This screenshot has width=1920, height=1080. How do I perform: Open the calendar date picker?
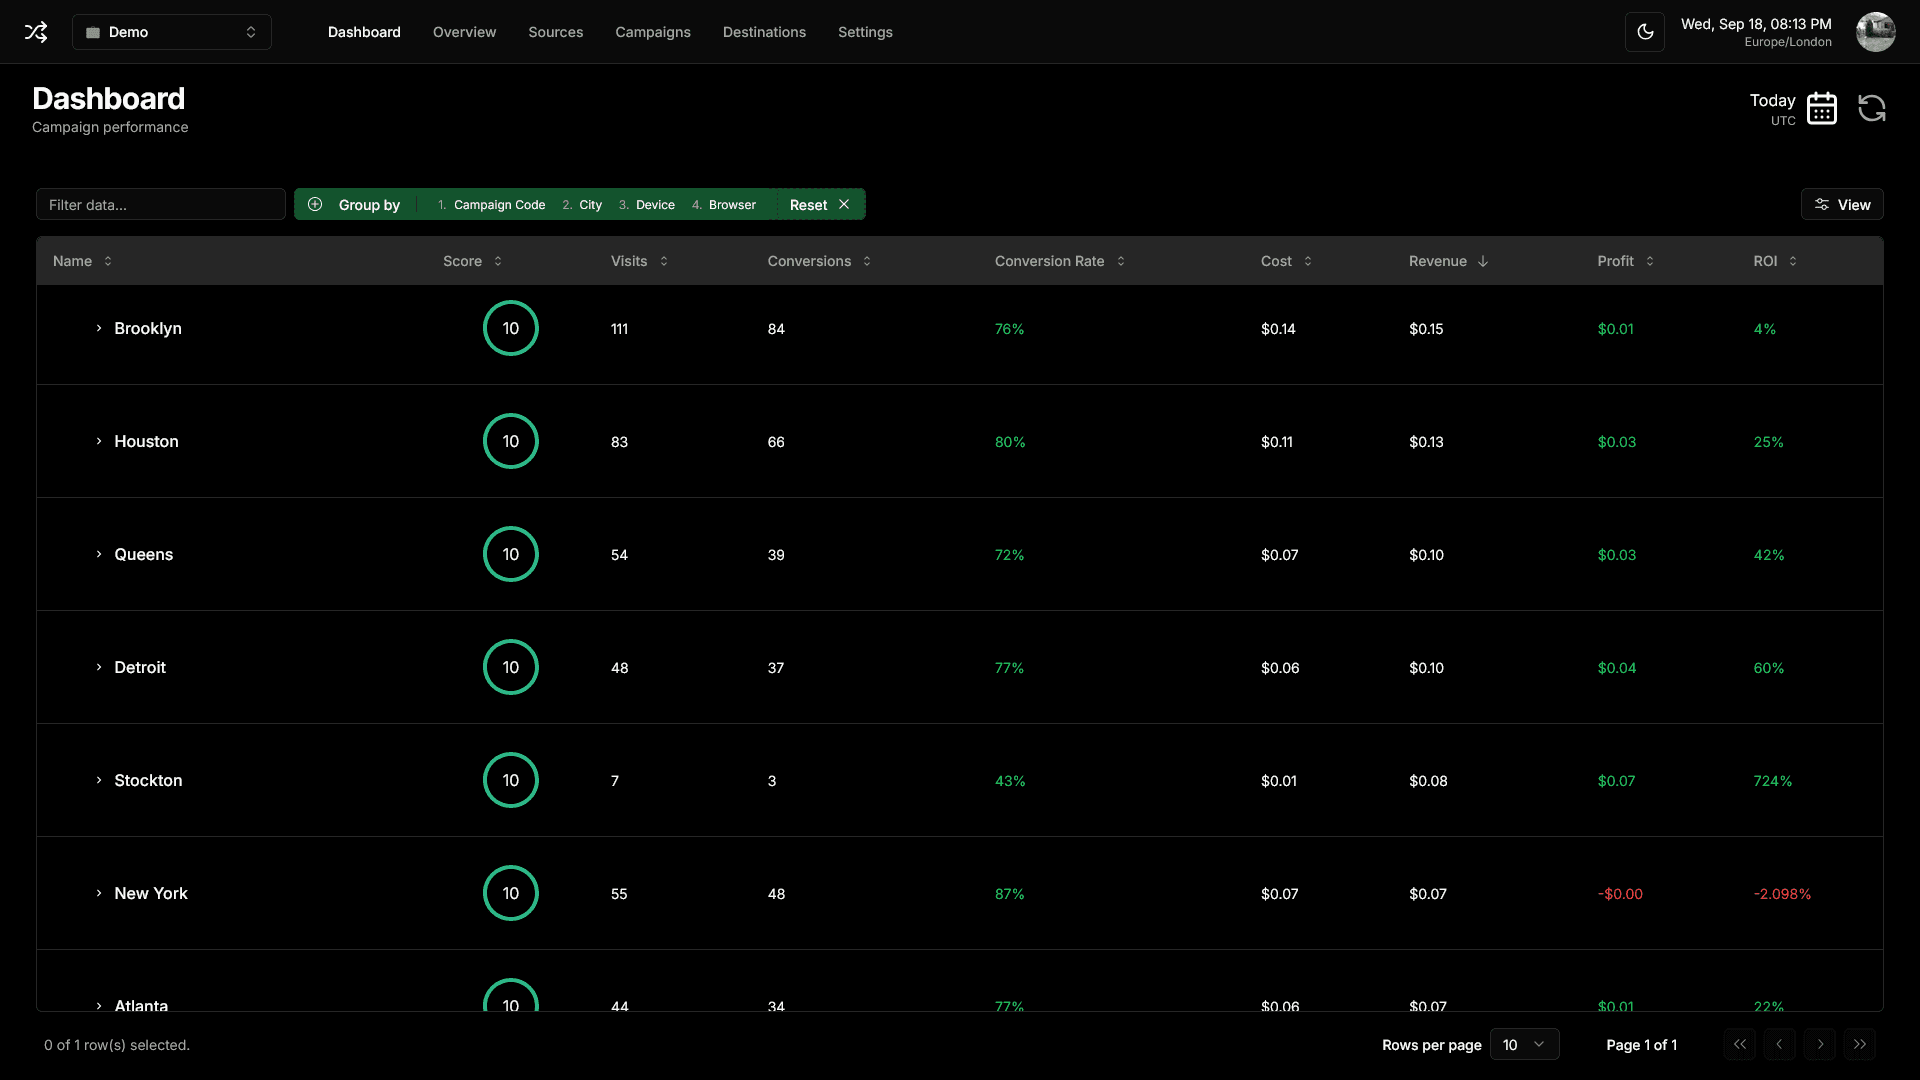coord(1822,108)
